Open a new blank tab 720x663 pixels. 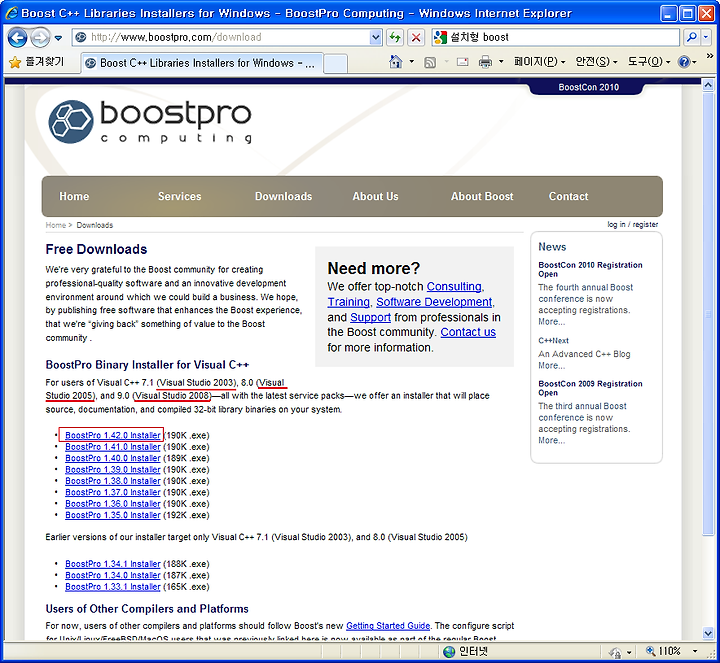pos(335,64)
